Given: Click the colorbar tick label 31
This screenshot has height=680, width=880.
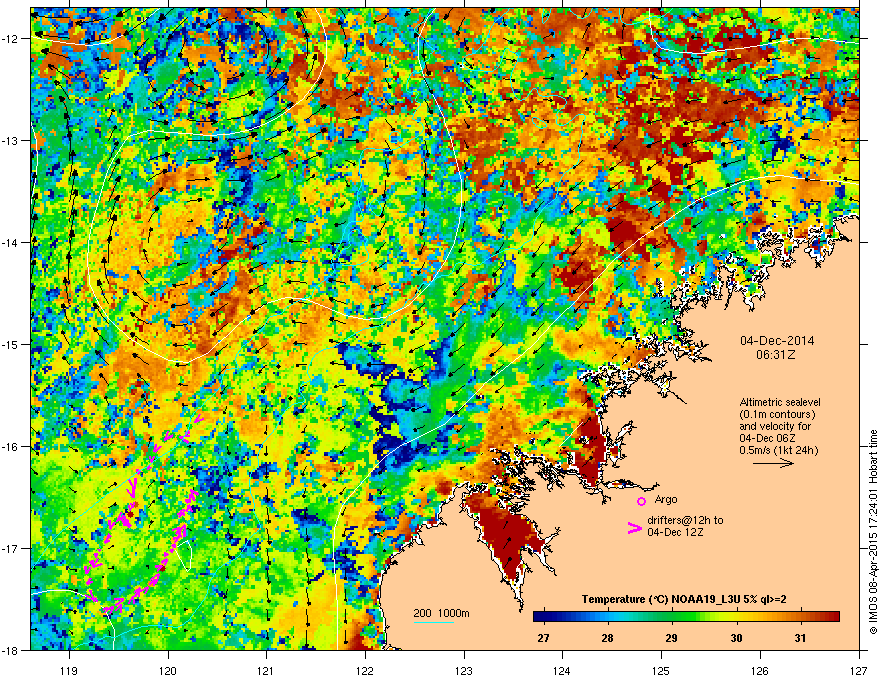Looking at the screenshot, I should click(x=800, y=638).
